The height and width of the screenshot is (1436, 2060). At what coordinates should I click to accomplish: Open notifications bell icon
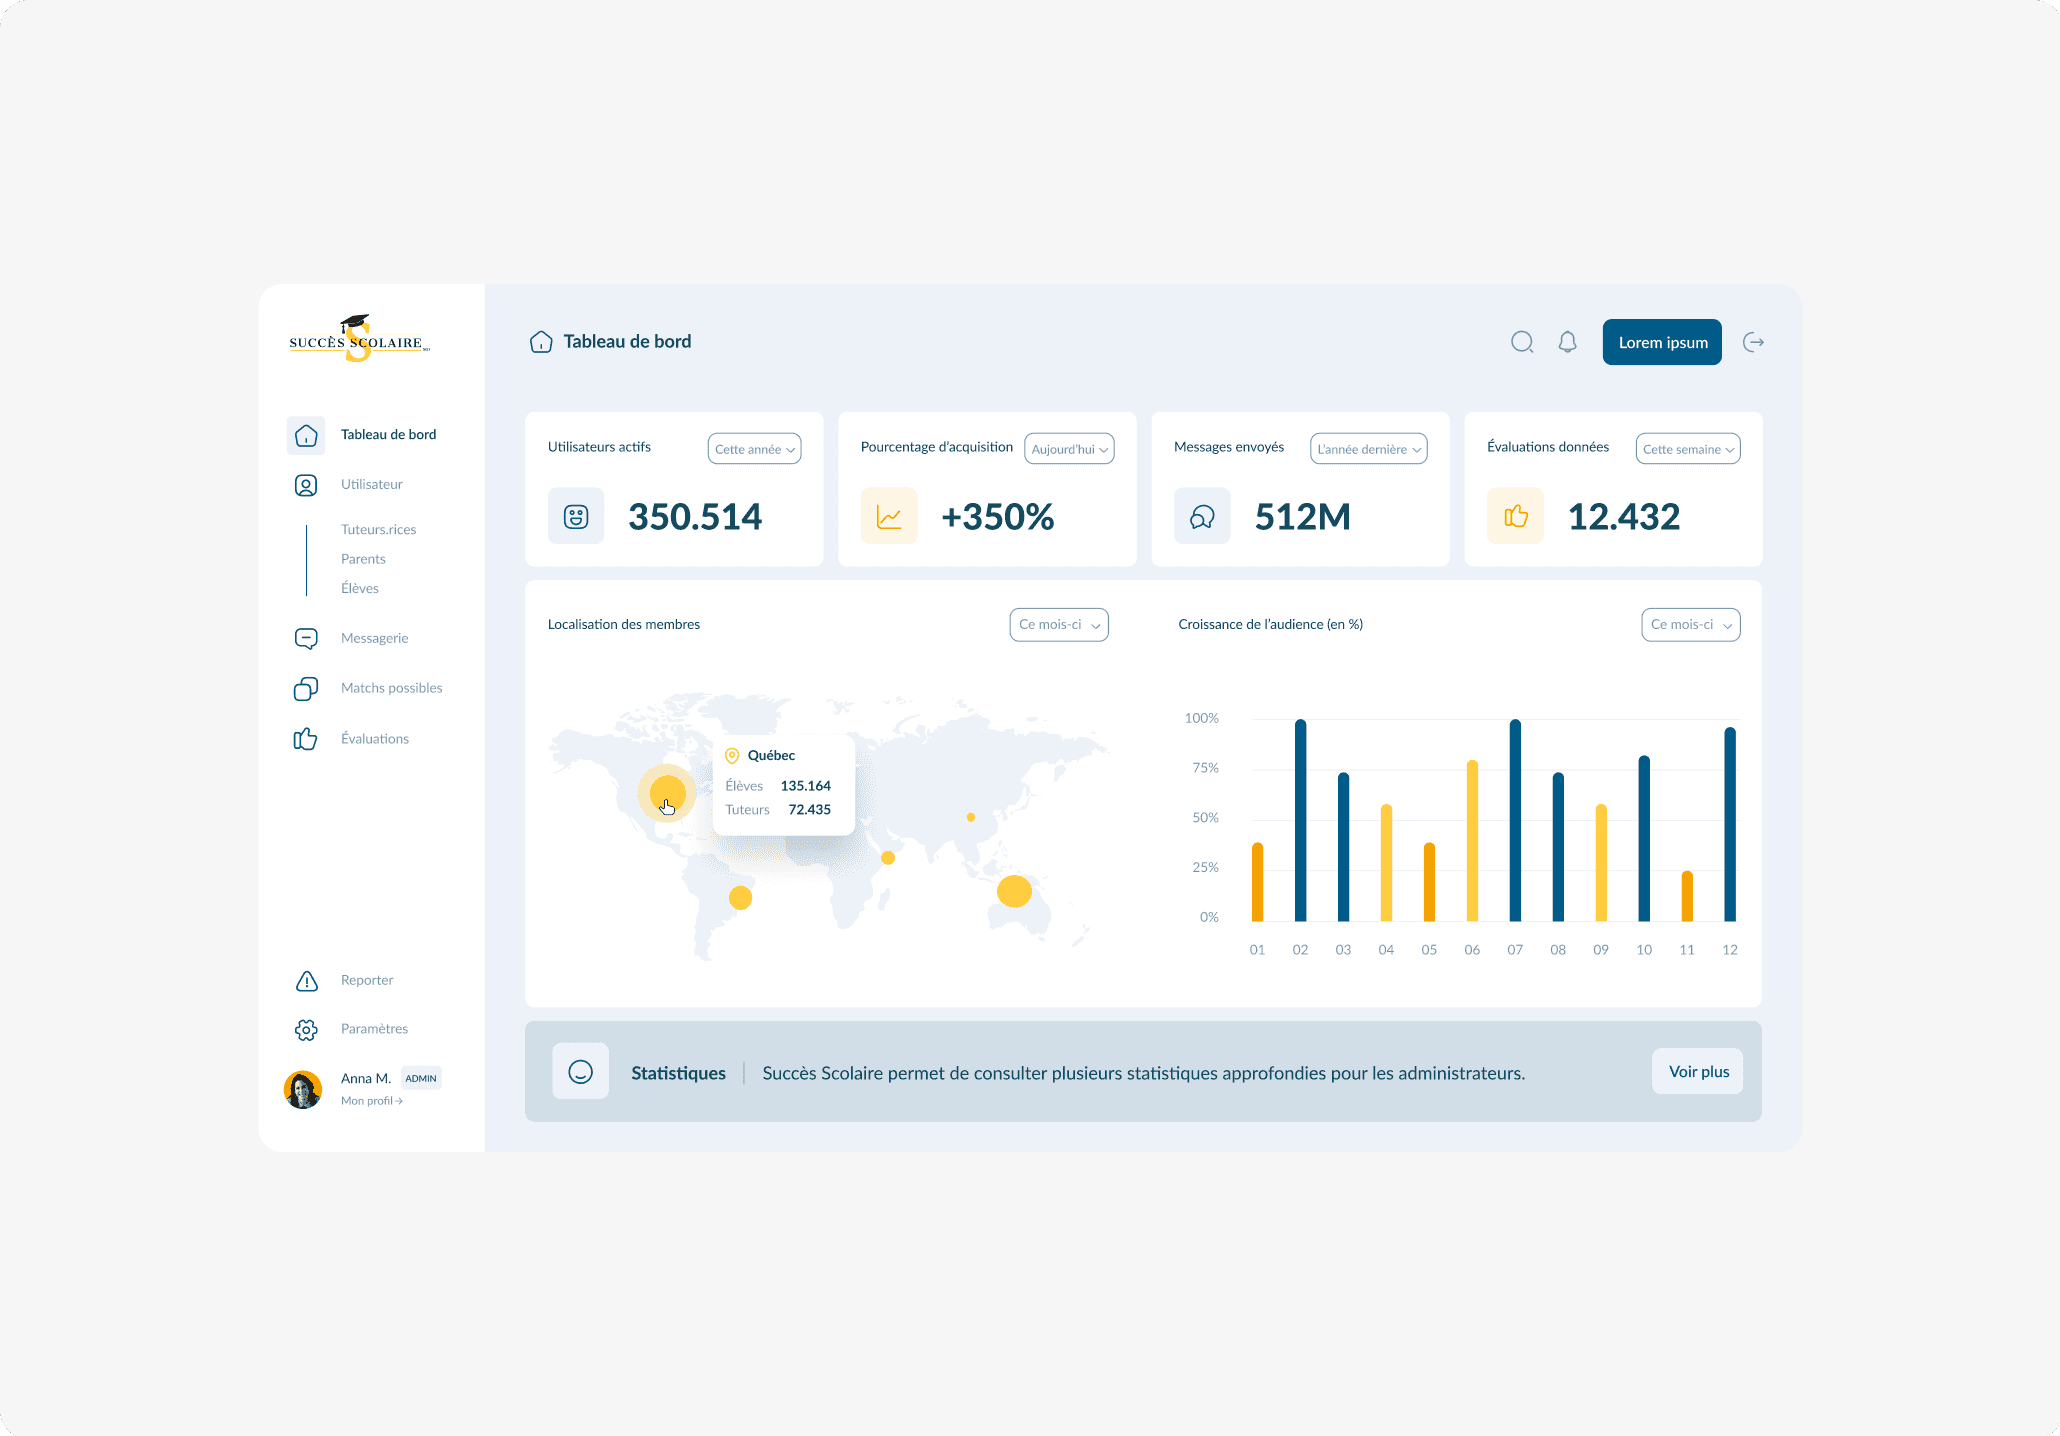point(1567,342)
